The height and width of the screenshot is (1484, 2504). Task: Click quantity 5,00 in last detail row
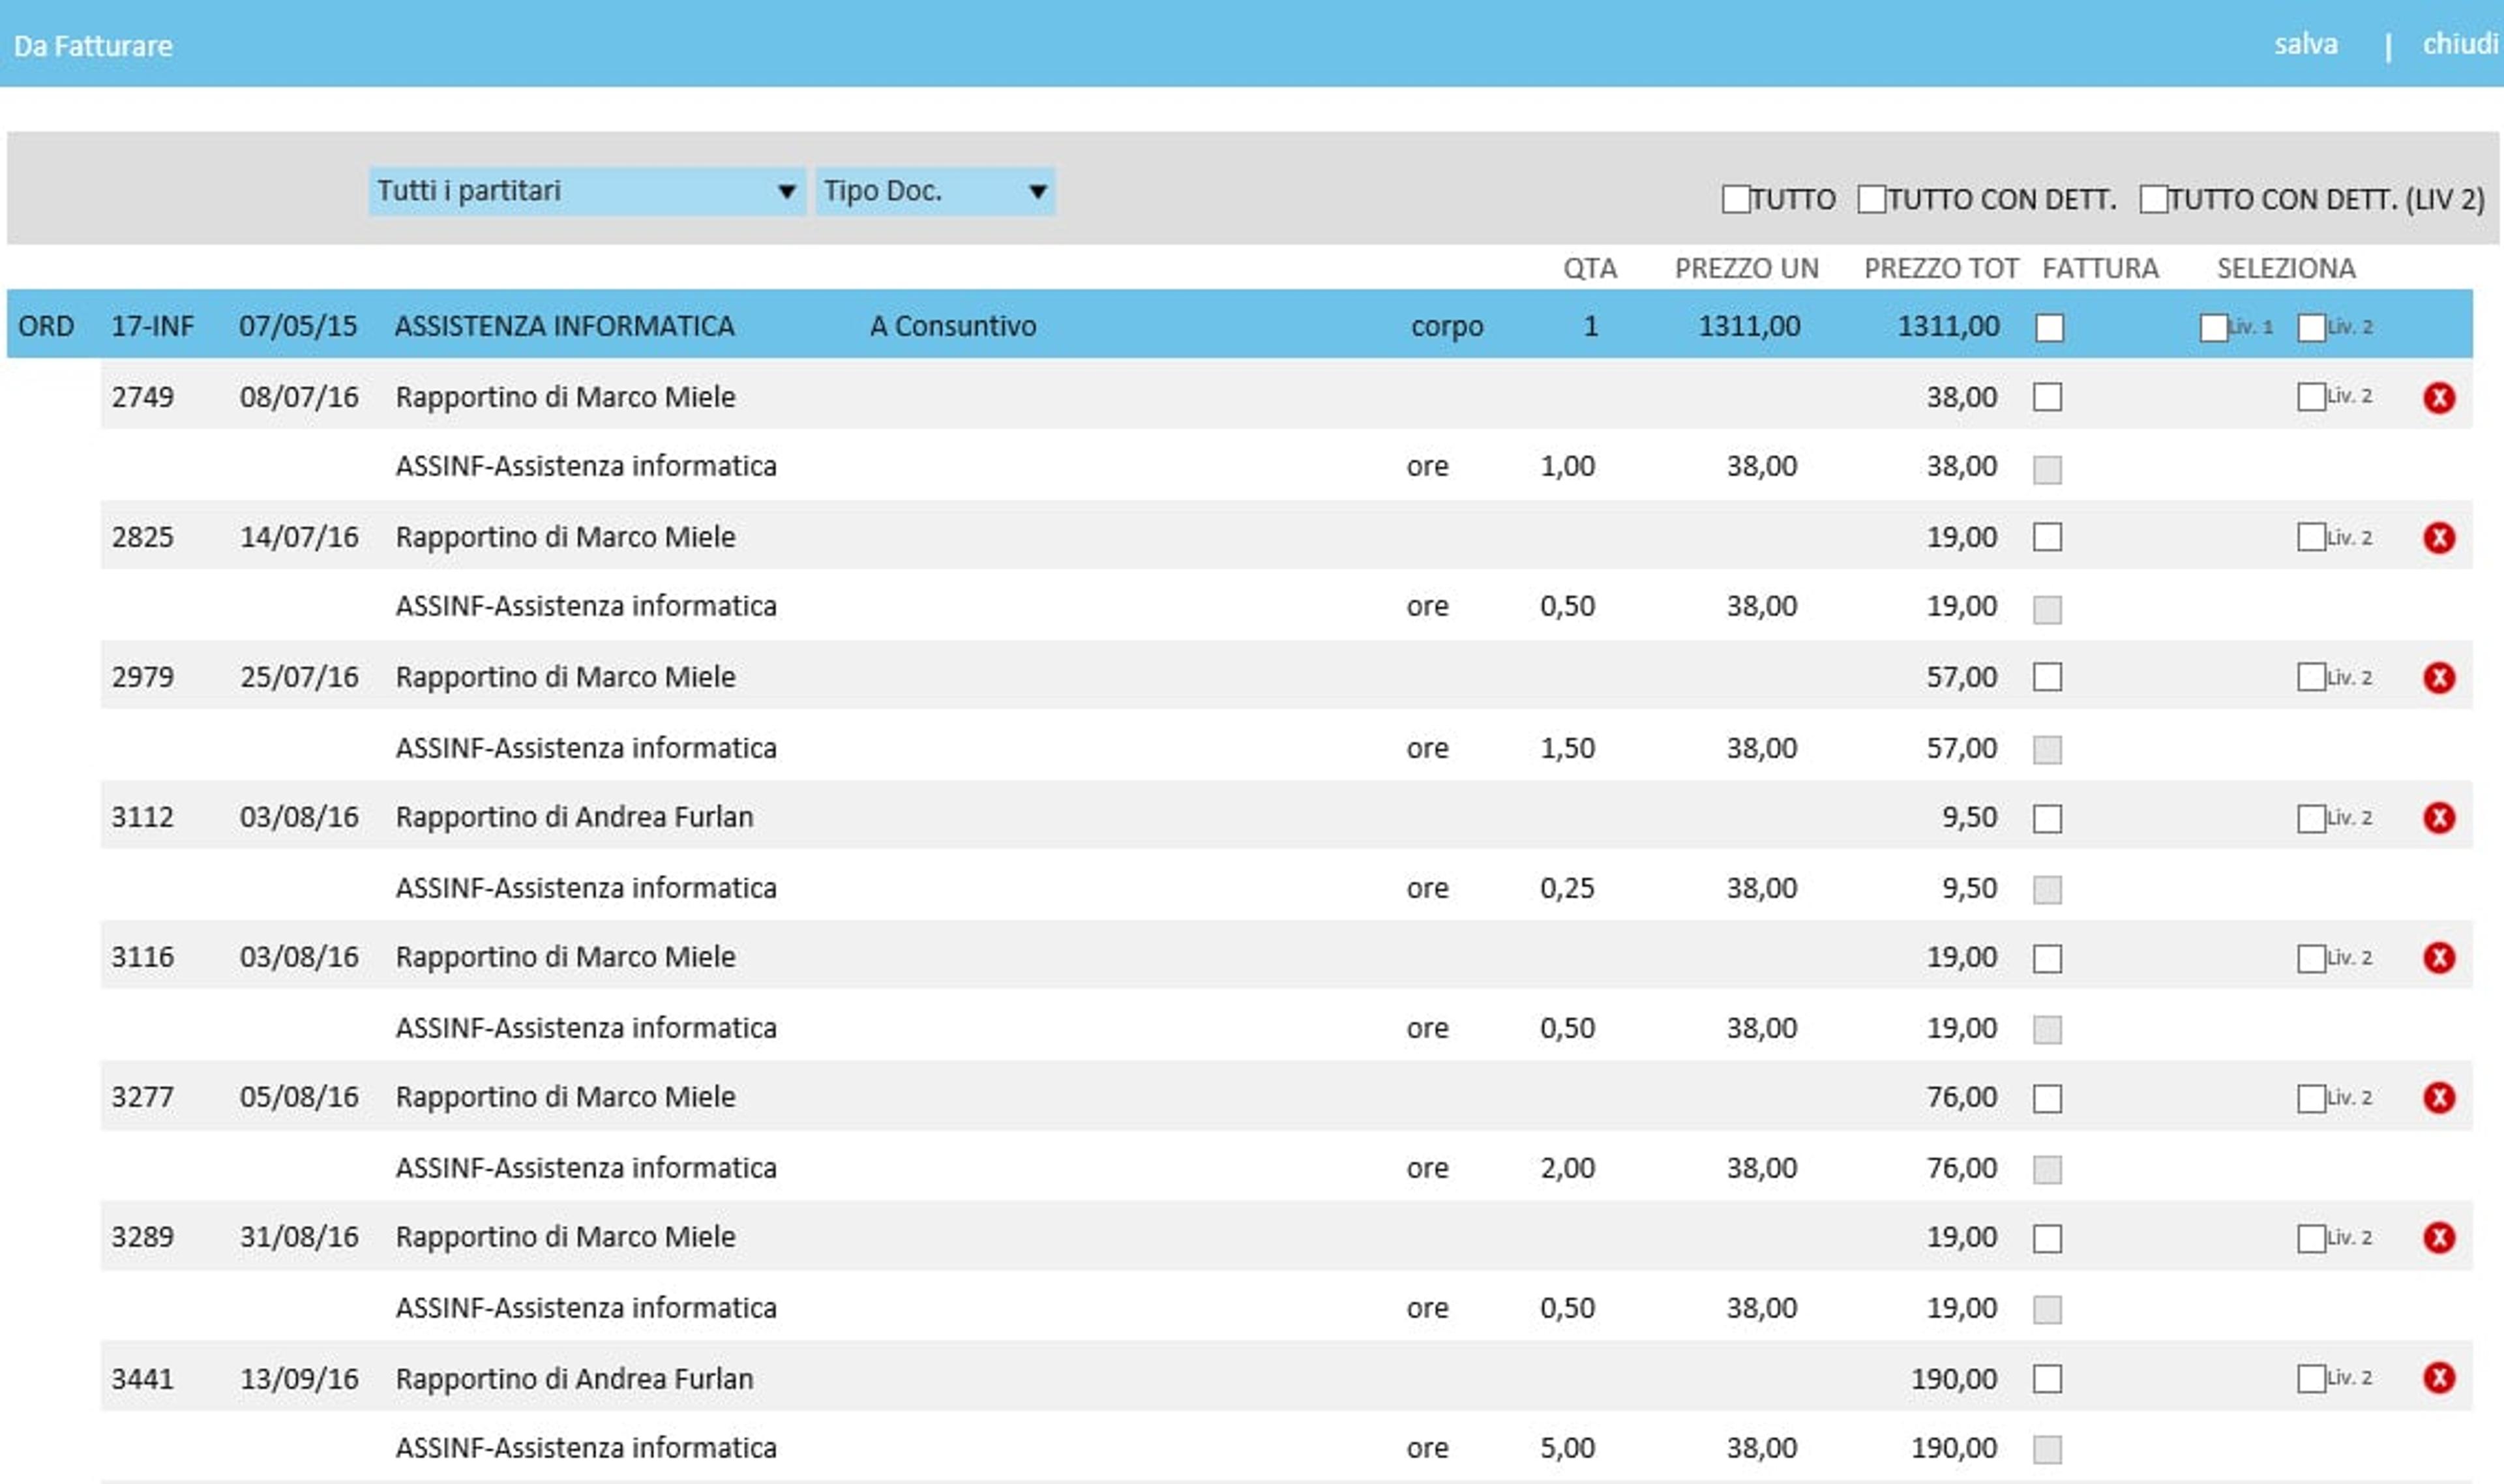(x=1567, y=1448)
